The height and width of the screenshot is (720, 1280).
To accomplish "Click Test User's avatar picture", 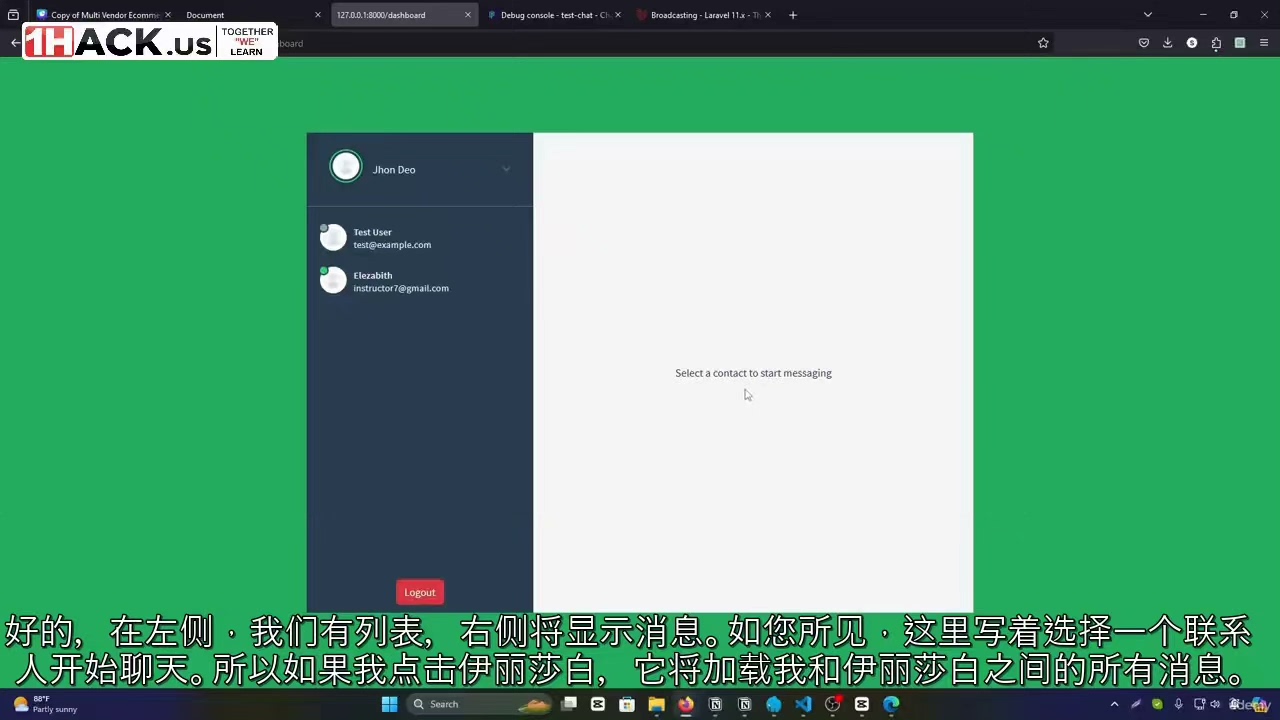I will tap(333, 237).
